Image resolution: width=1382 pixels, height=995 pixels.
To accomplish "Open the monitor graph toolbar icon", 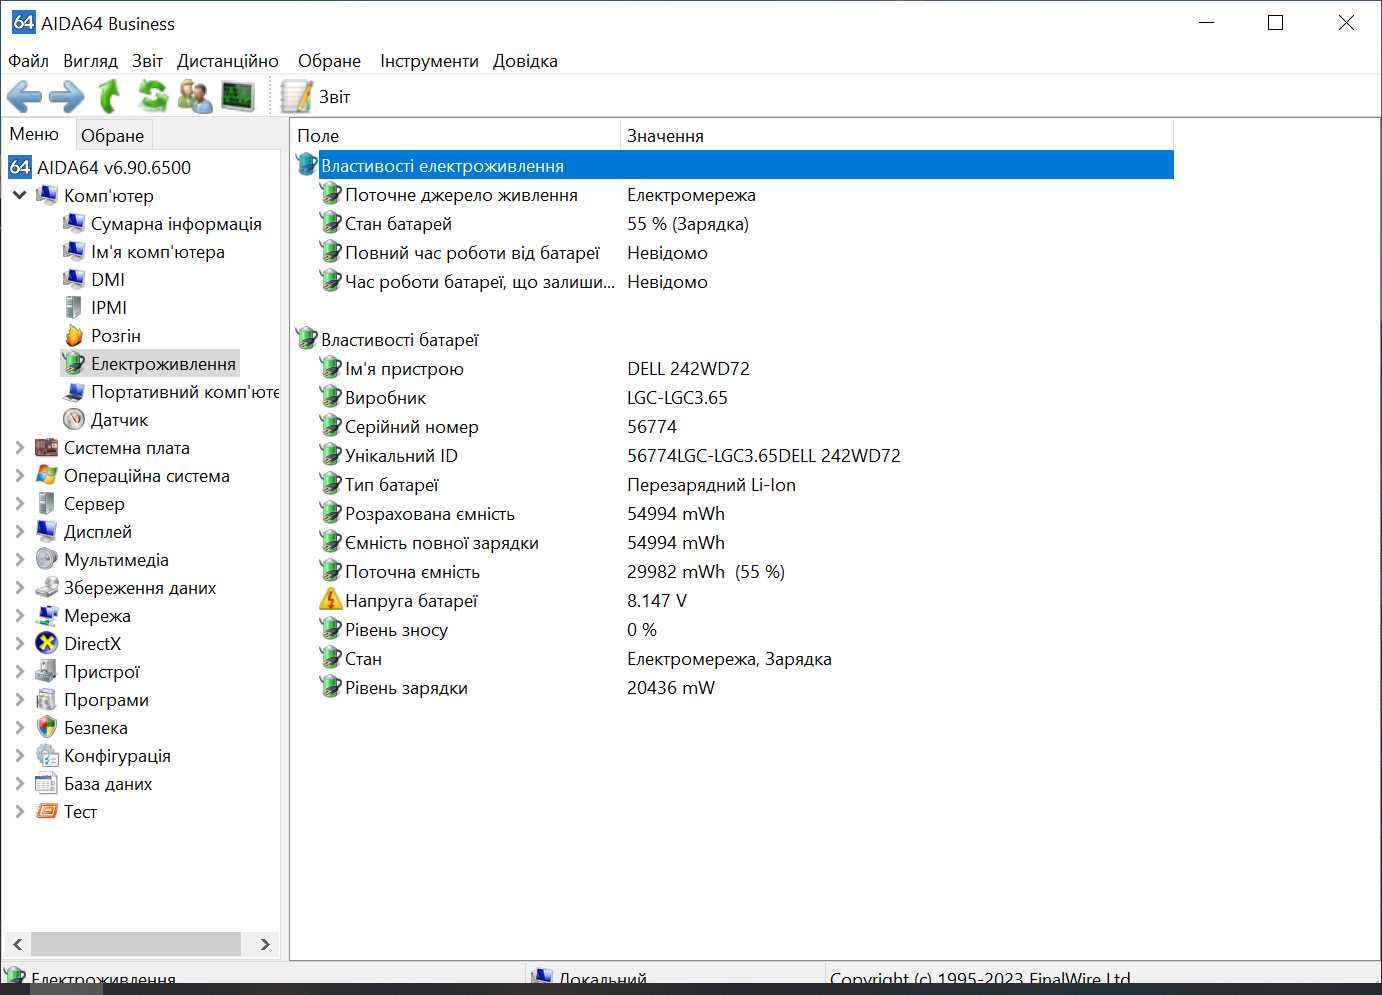I will click(x=238, y=96).
